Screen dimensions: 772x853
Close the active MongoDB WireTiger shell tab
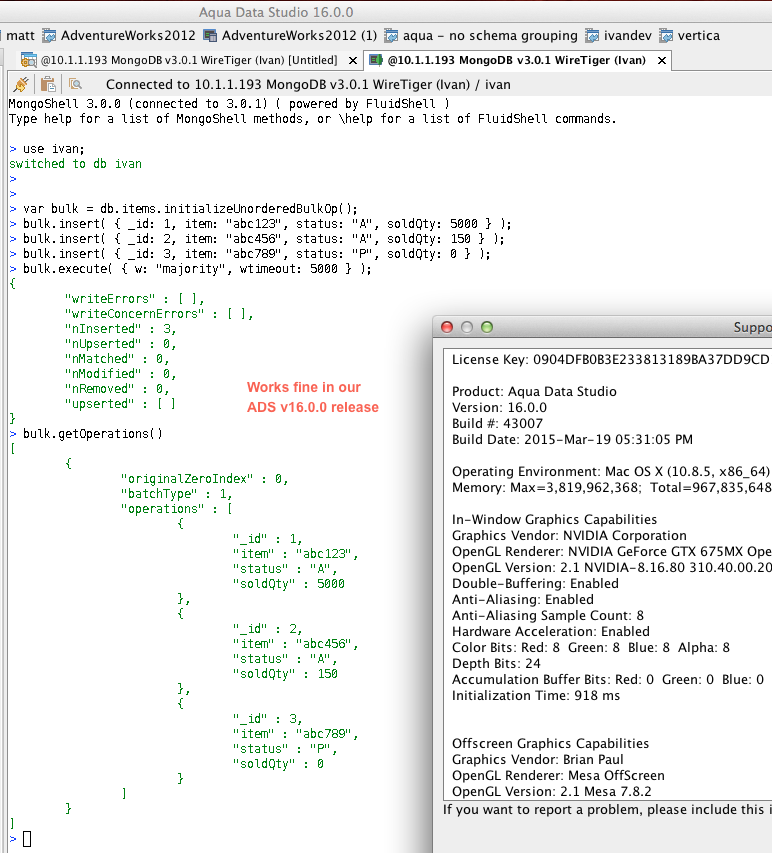(662, 60)
